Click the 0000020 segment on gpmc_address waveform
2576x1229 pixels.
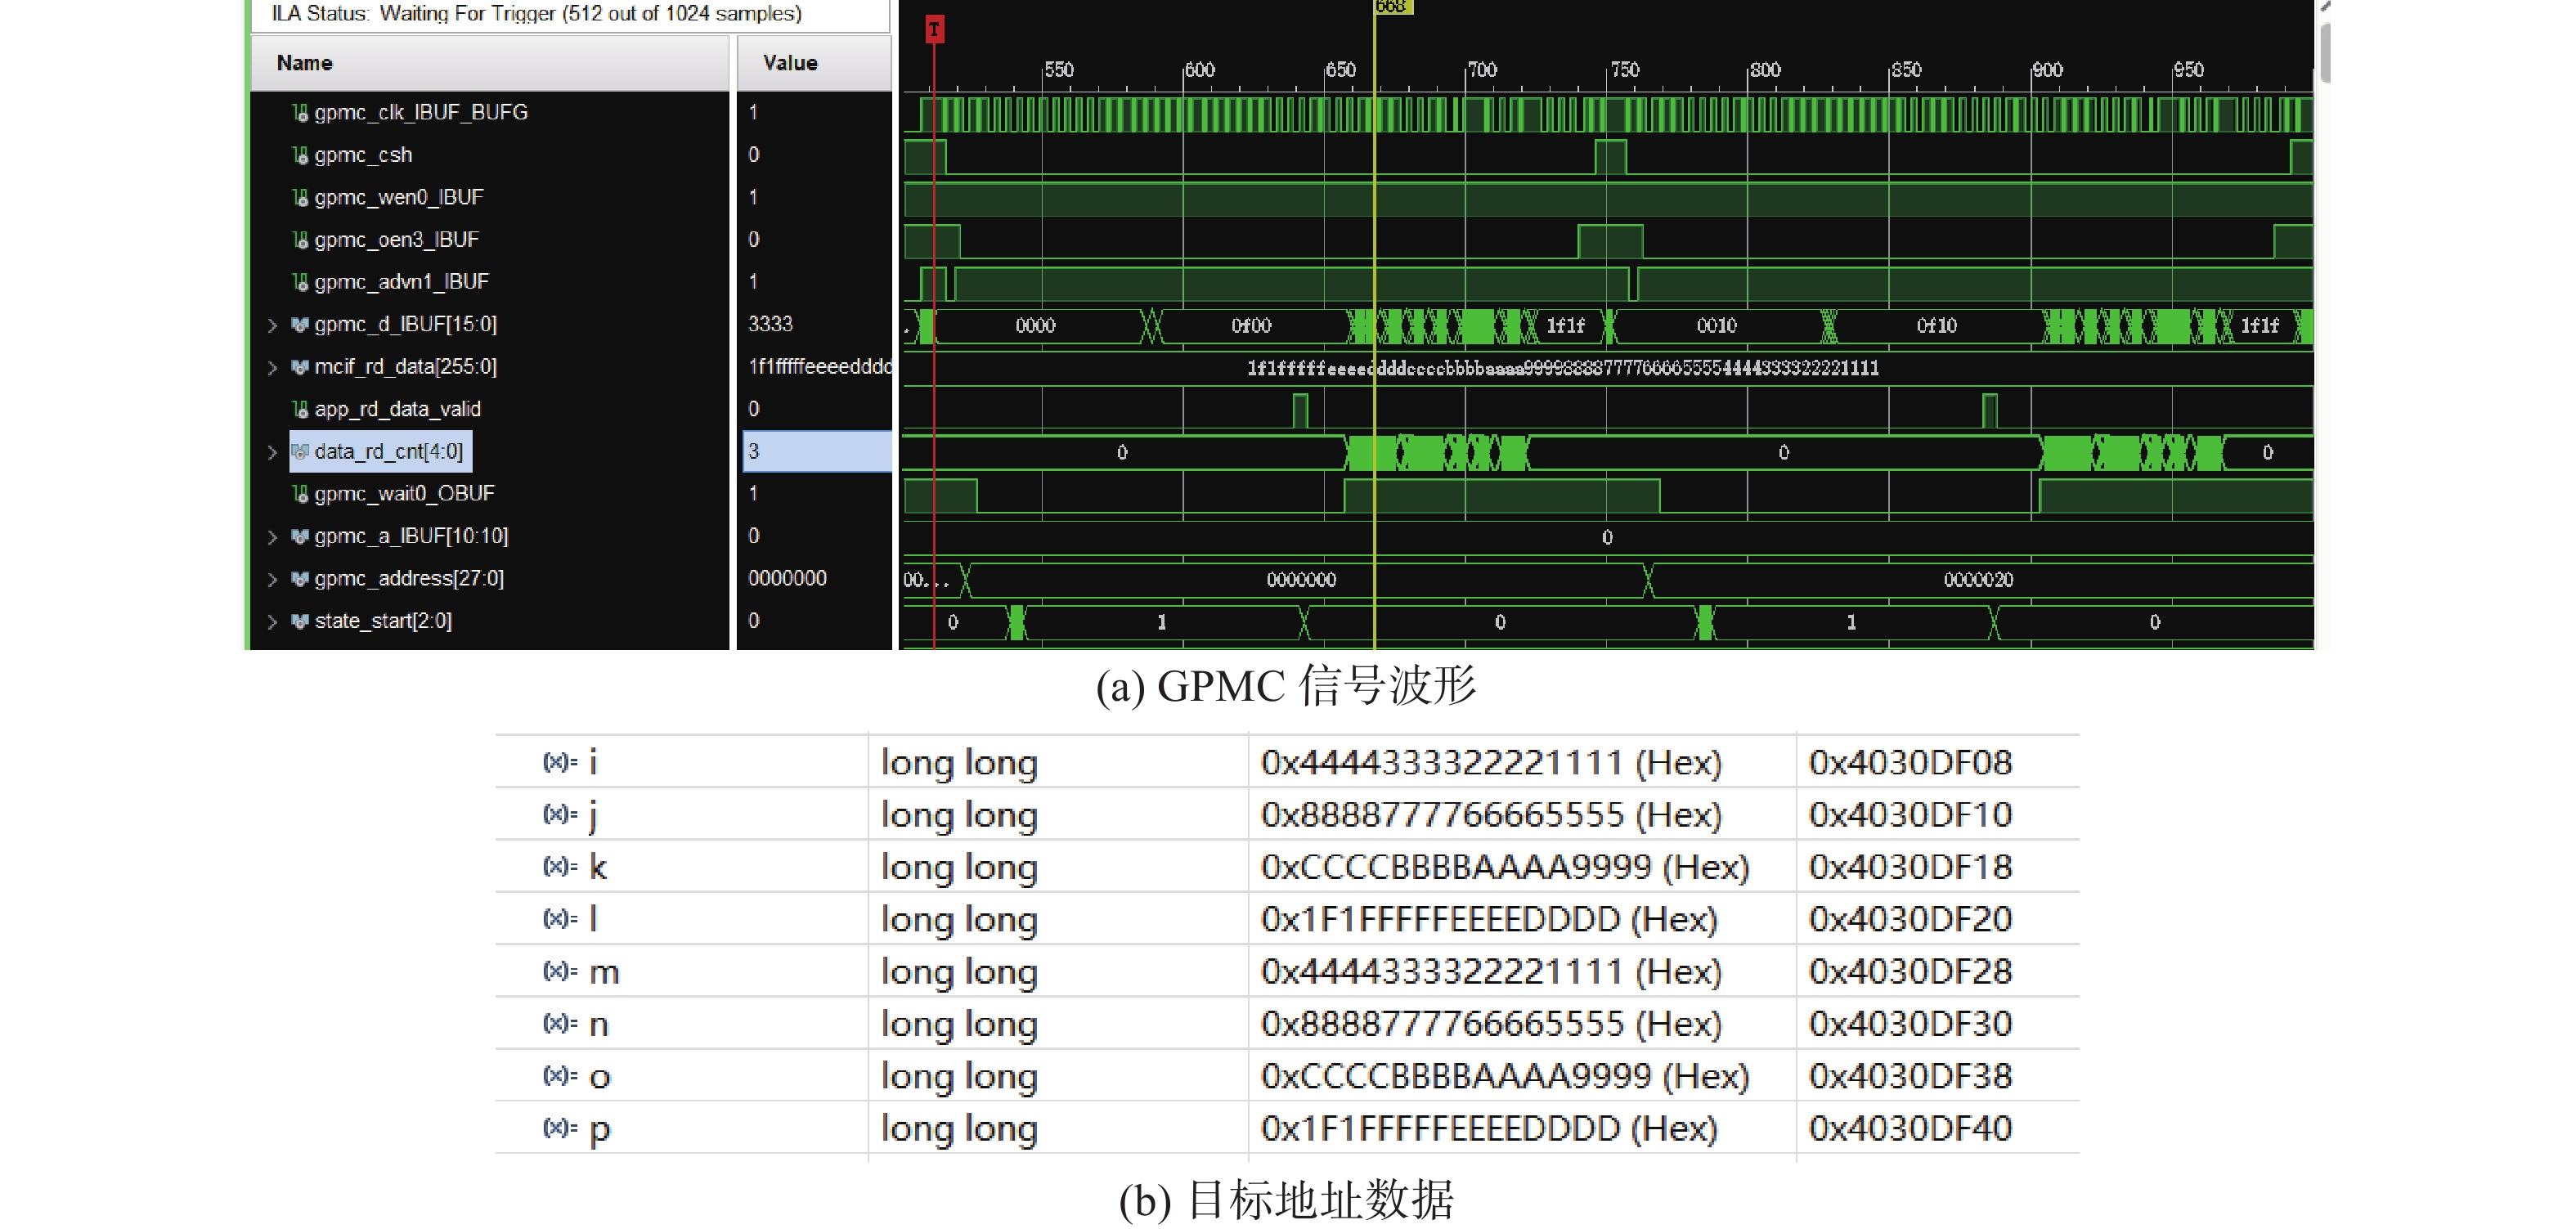(1978, 580)
